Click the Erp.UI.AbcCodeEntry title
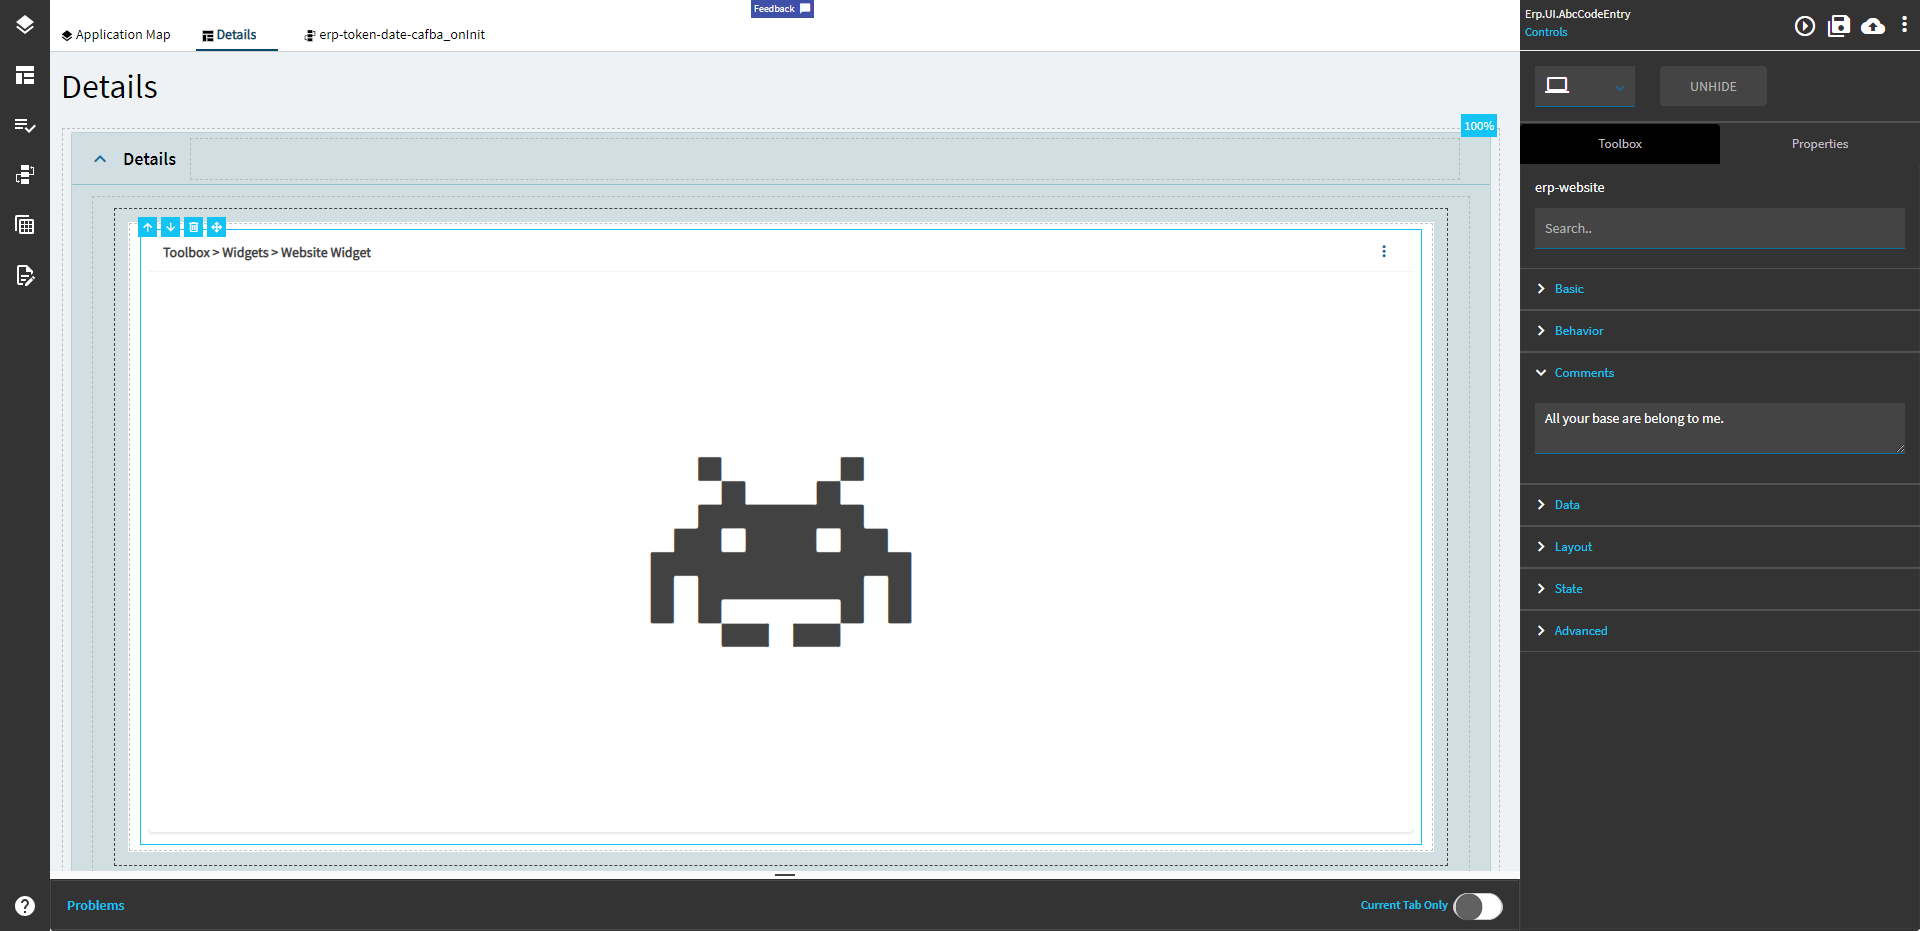 1578,14
